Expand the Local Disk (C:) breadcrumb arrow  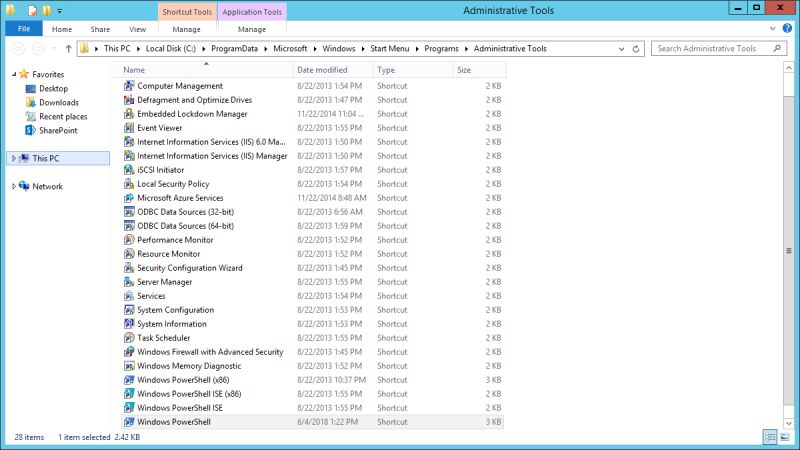click(x=204, y=49)
